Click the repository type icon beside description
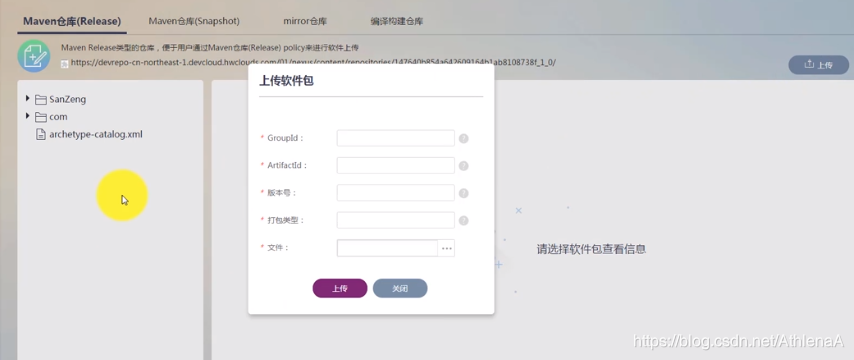The width and height of the screenshot is (854, 360). [x=34, y=56]
